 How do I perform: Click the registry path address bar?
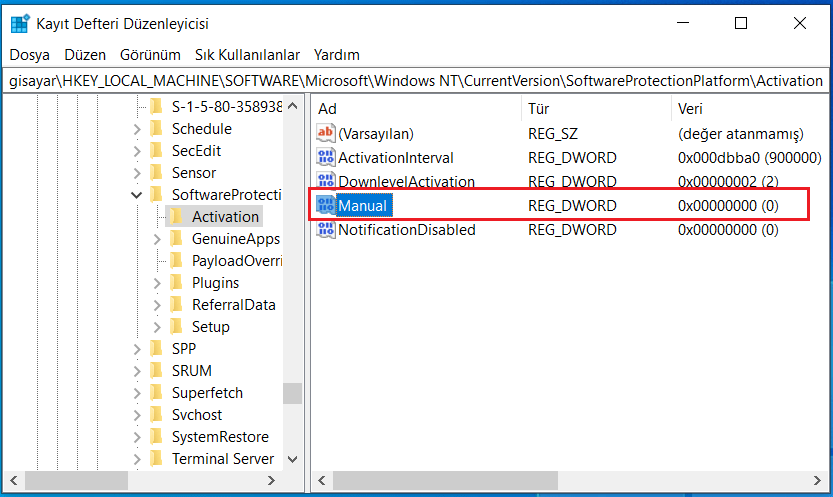[x=416, y=81]
